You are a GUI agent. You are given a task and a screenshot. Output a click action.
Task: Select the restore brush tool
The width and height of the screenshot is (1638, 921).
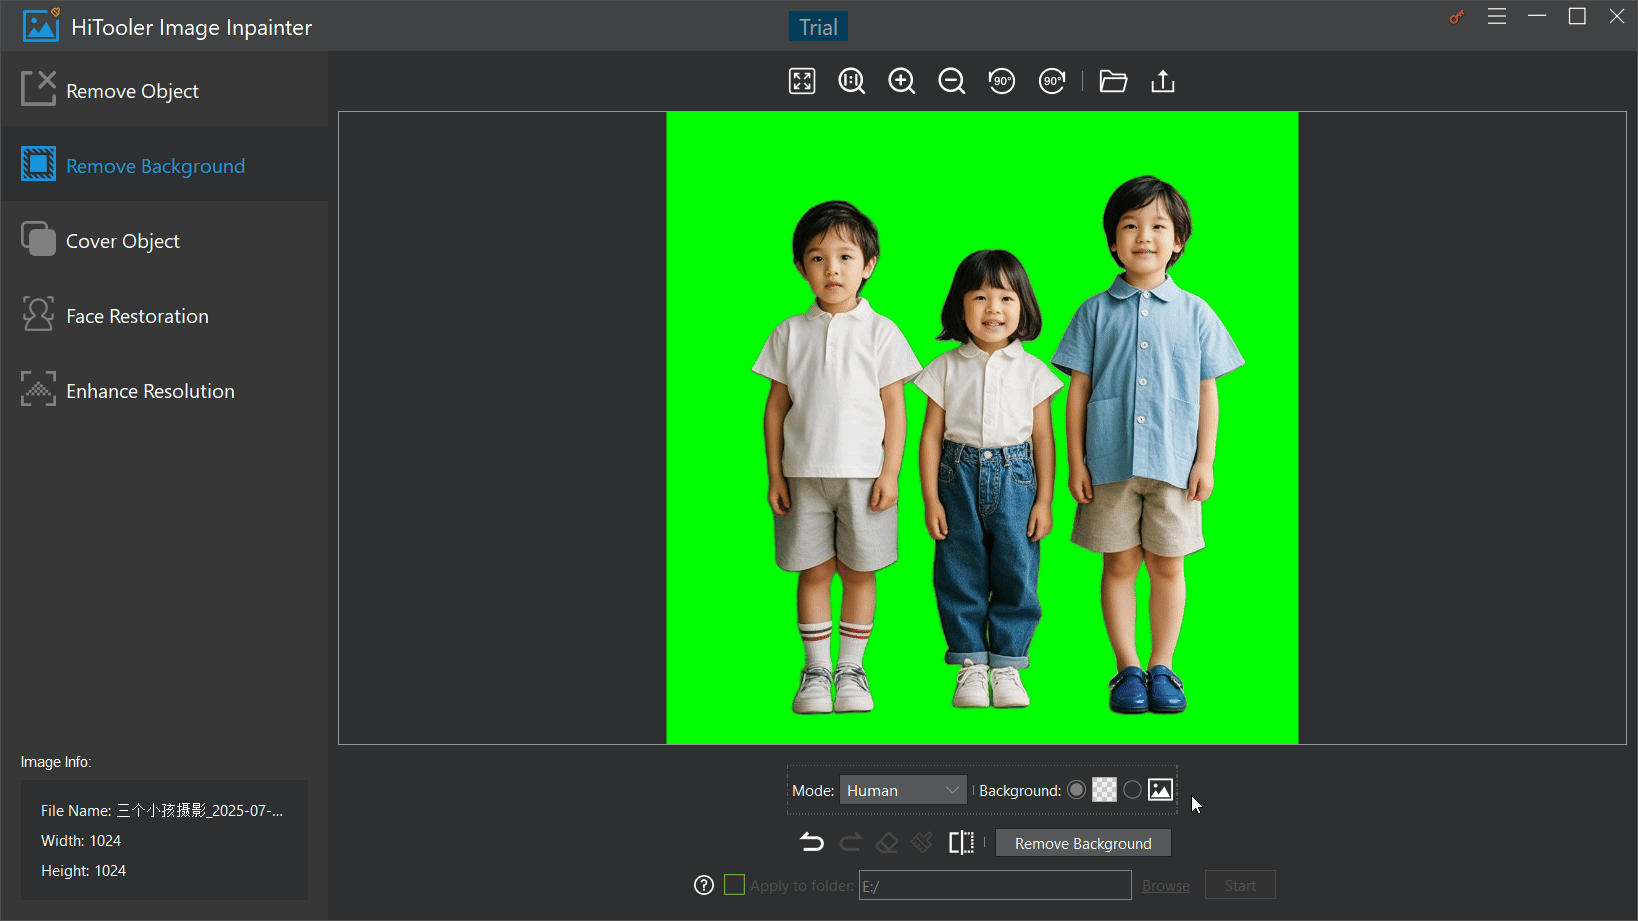click(x=922, y=843)
